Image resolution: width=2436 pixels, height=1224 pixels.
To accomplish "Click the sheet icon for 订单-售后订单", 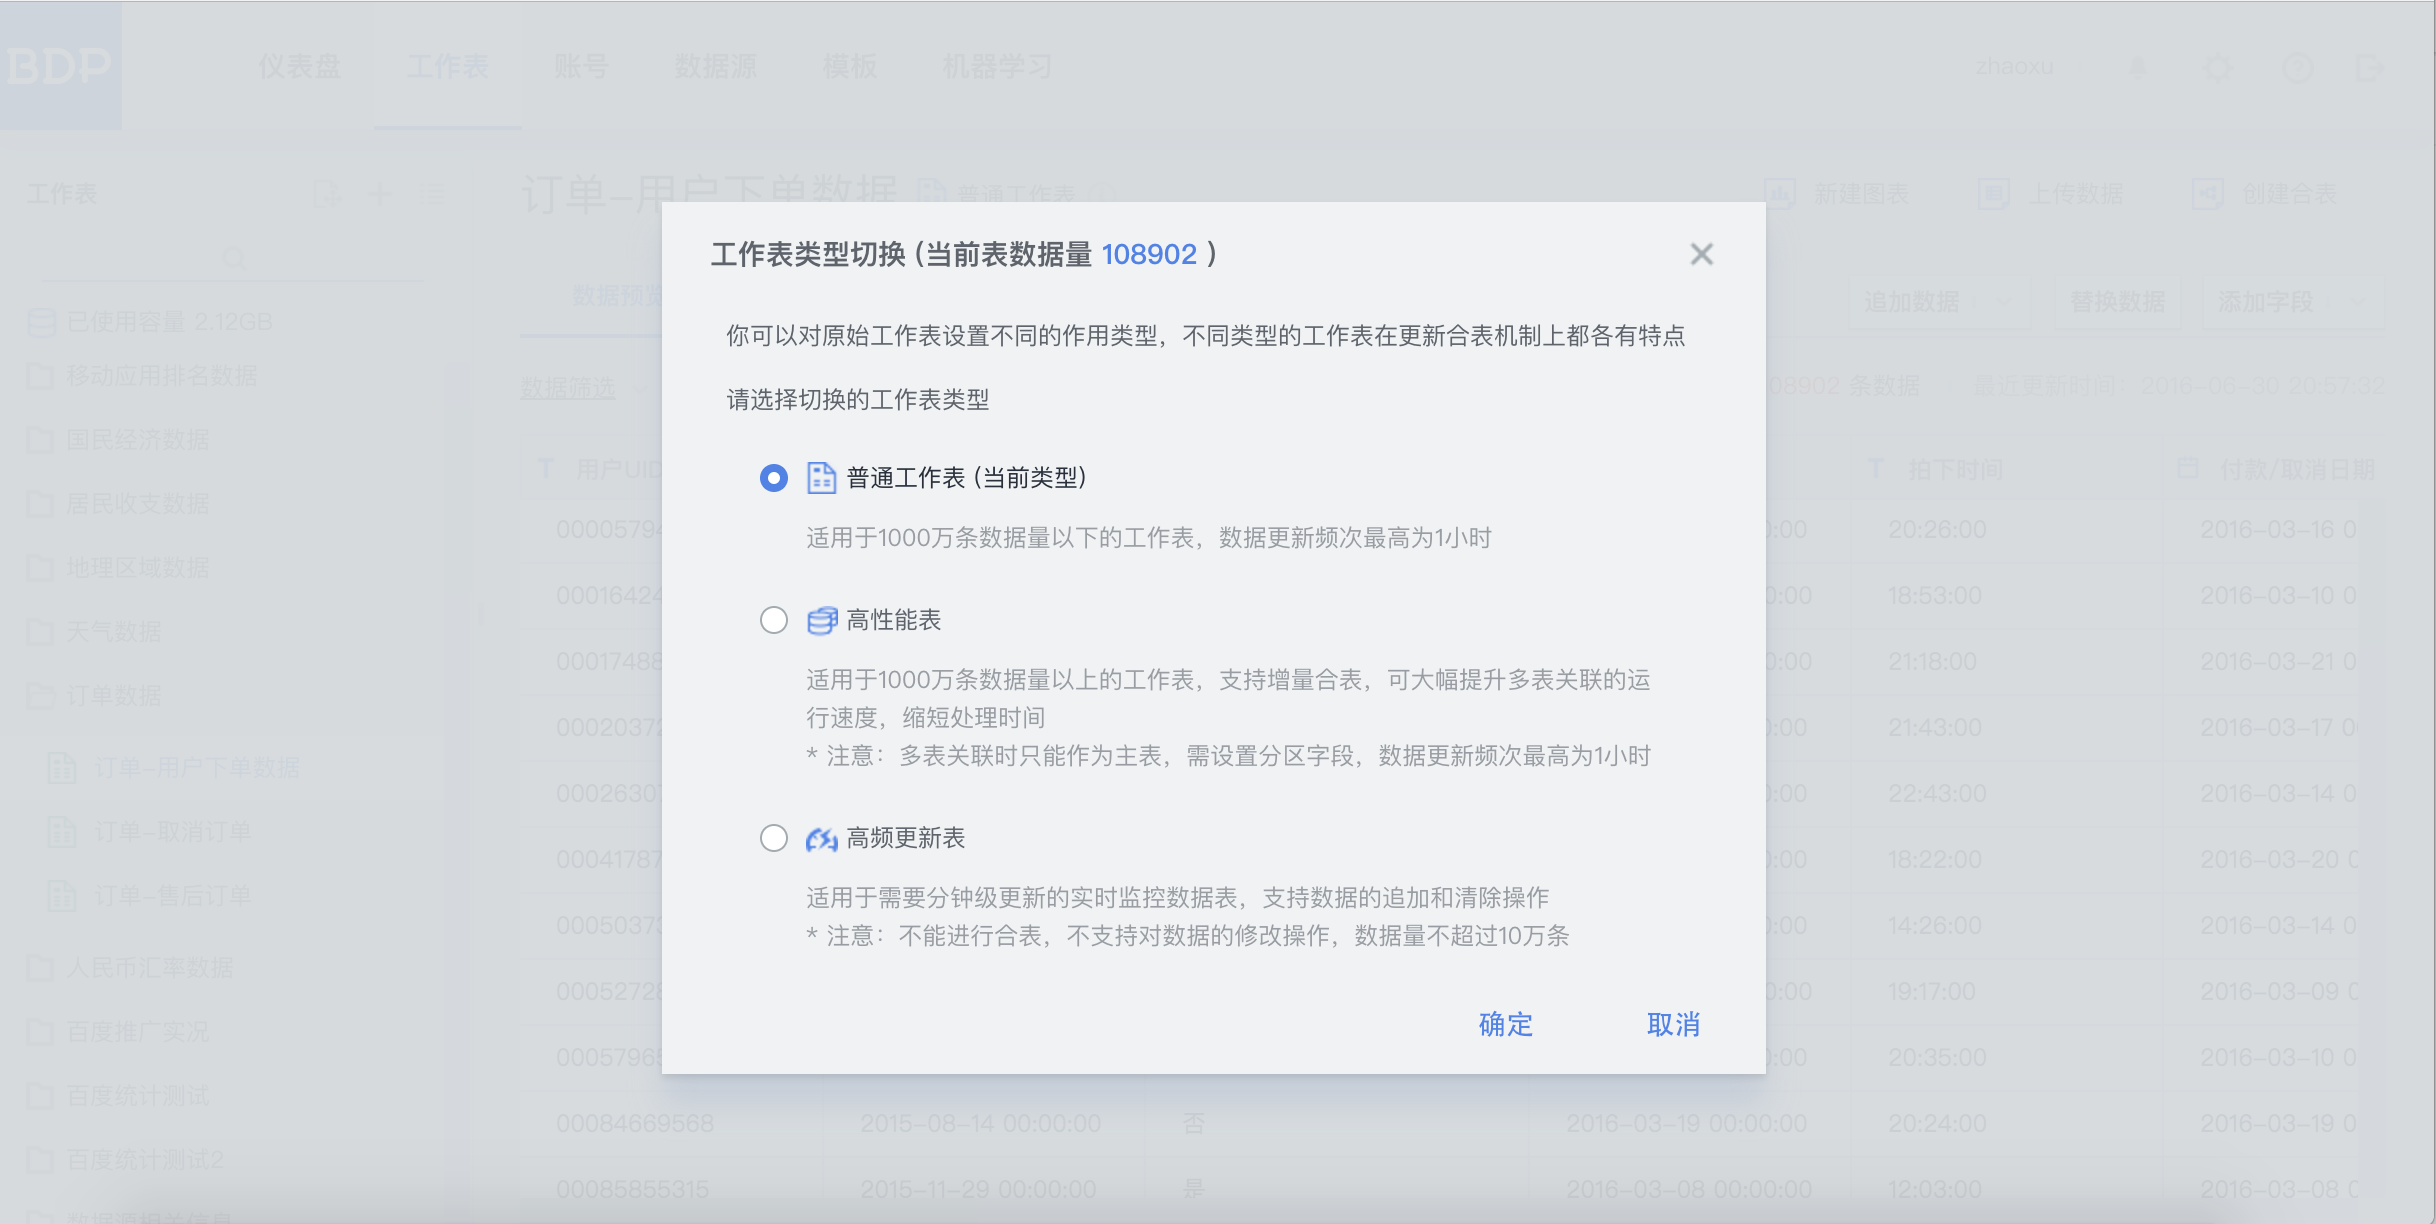I will (x=62, y=896).
